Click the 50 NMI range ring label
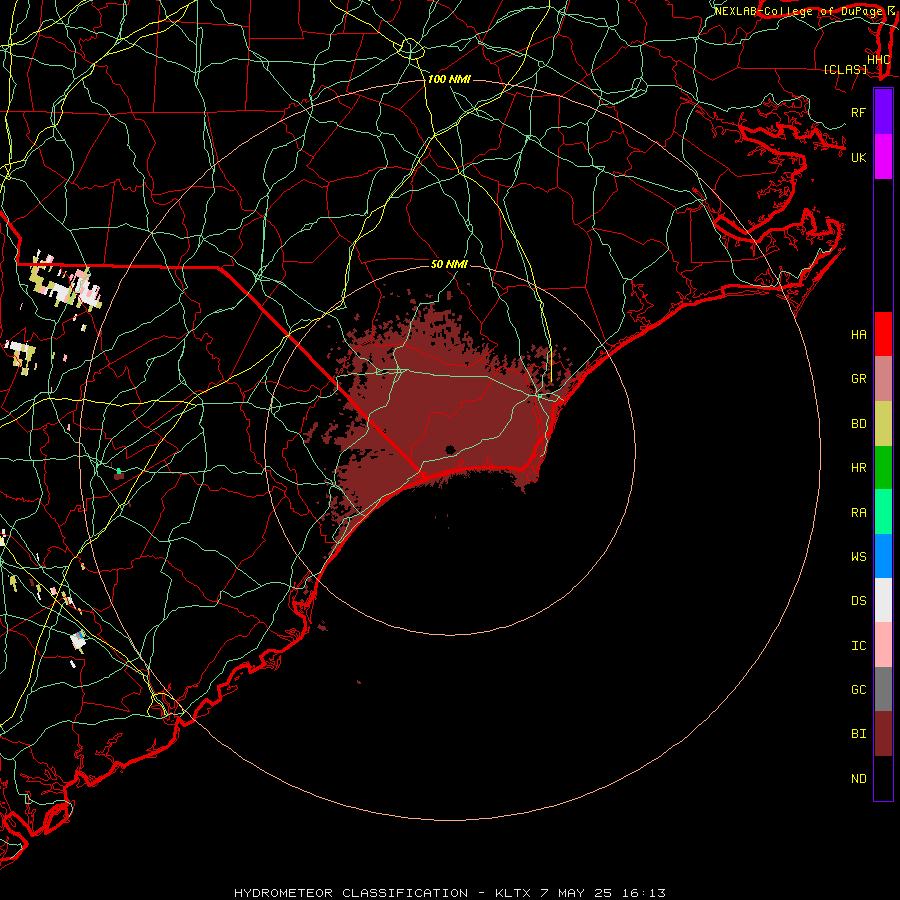This screenshot has height=900, width=900. pos(449,264)
